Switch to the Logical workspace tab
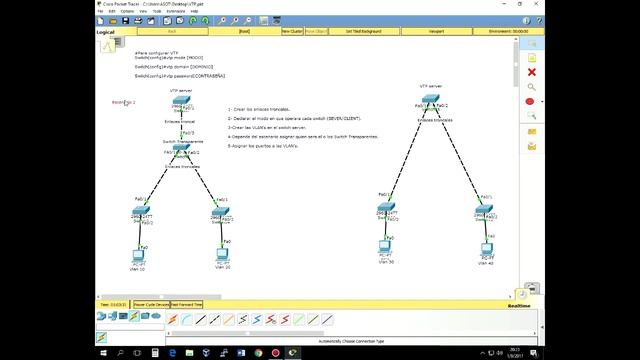This screenshot has height=360, width=640. coord(106,32)
